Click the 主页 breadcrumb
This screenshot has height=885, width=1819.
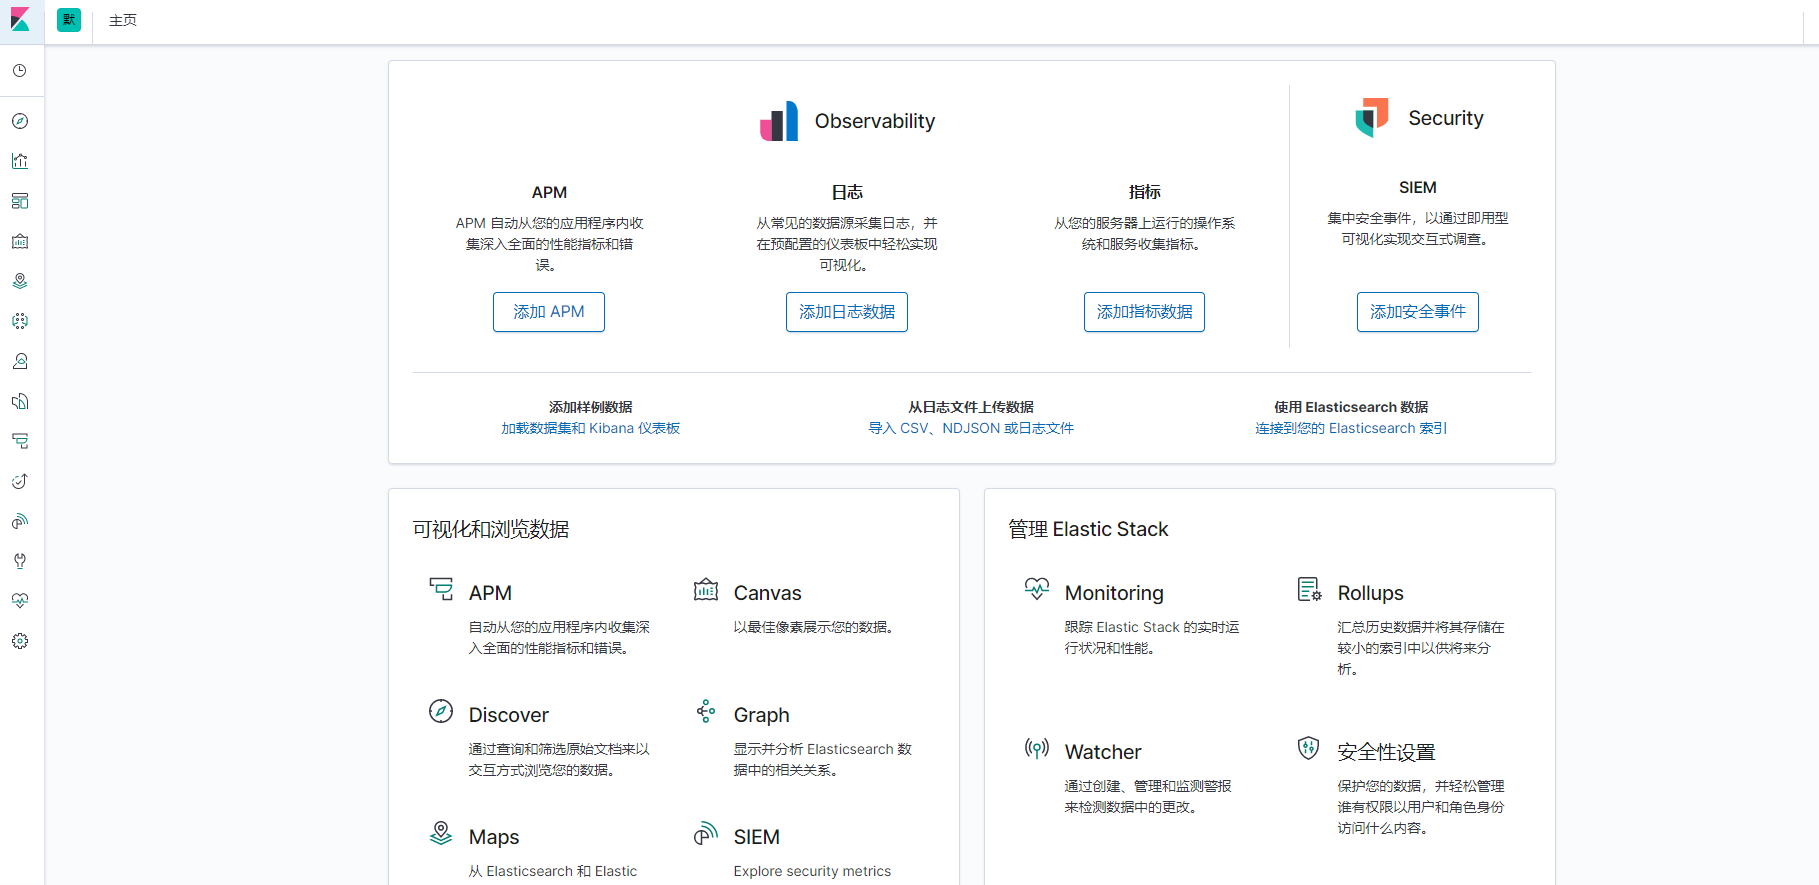[123, 20]
